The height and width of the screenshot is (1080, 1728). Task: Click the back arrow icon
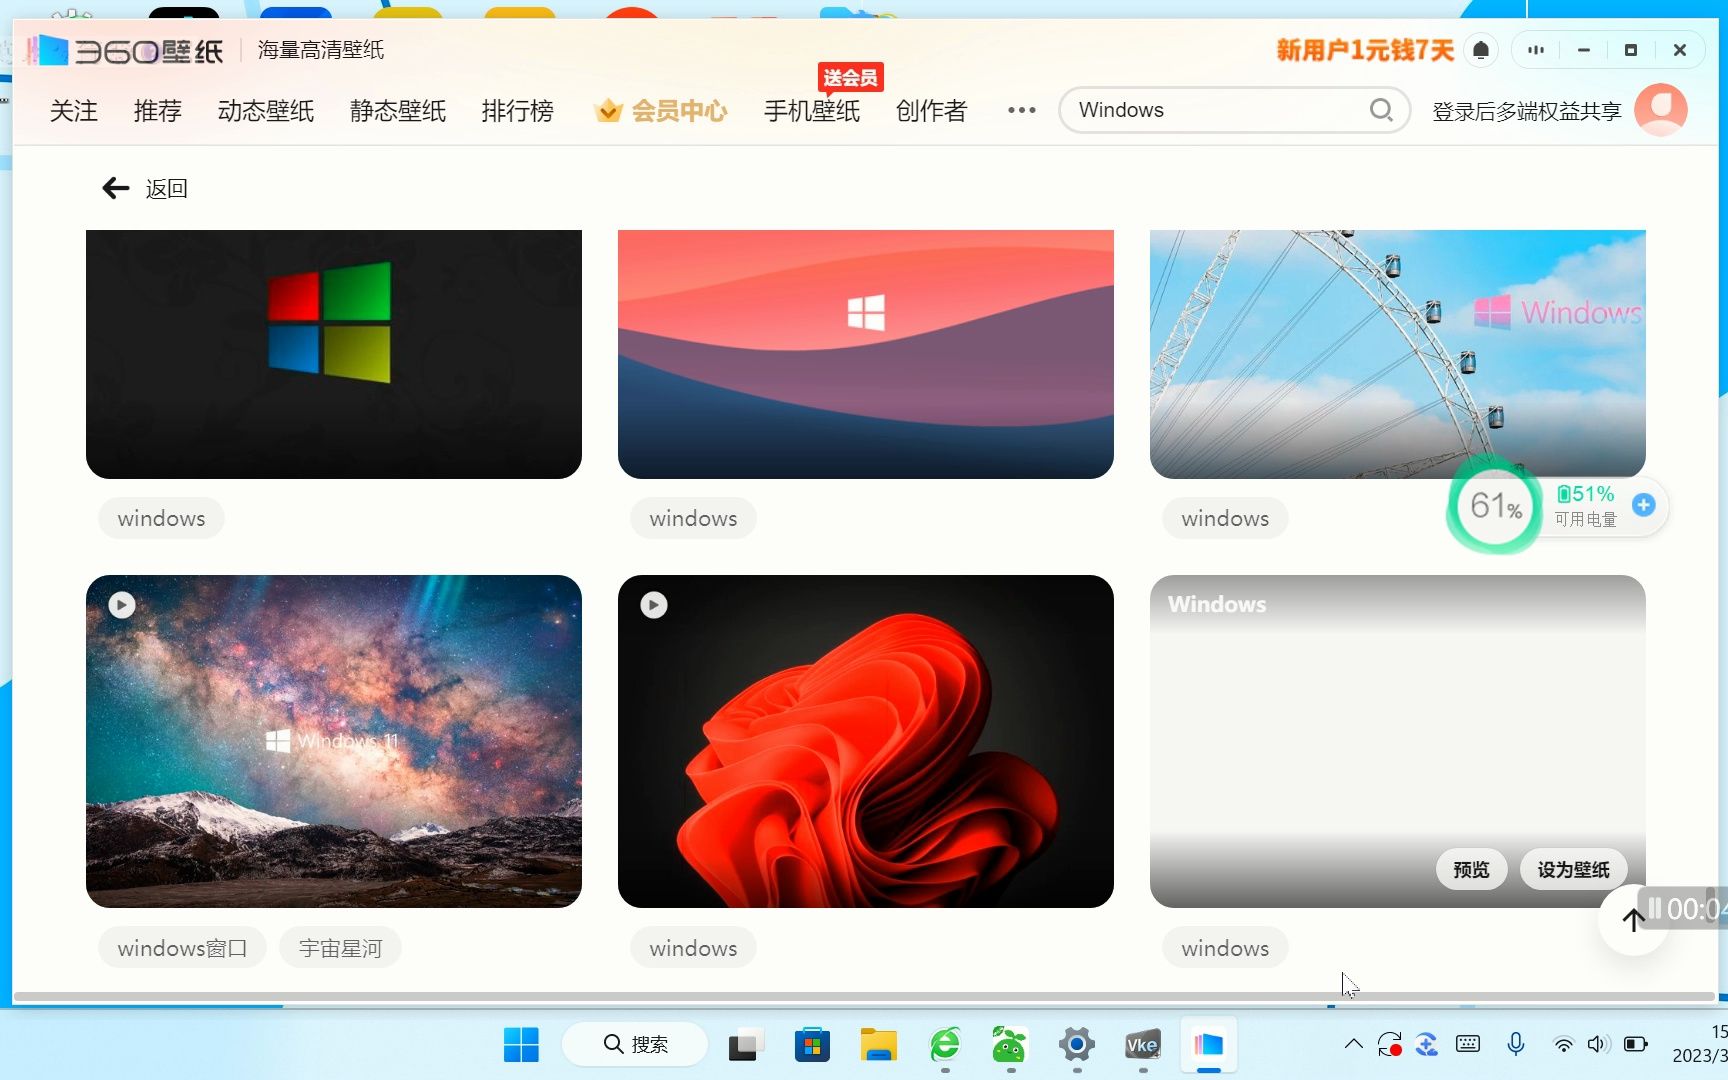116,188
